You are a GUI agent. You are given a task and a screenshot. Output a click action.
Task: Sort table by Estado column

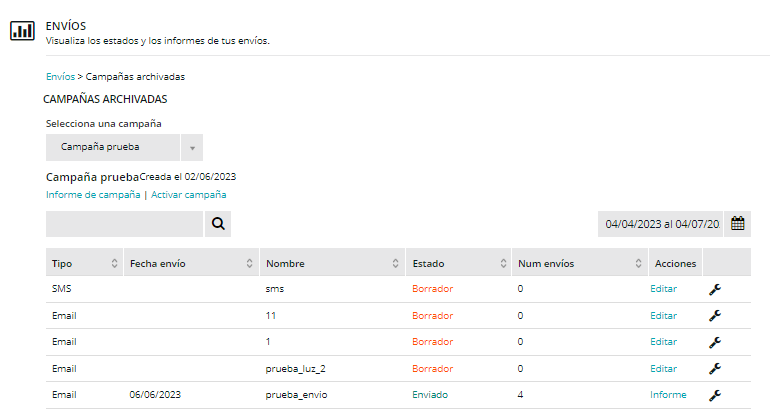pyautogui.click(x=502, y=264)
